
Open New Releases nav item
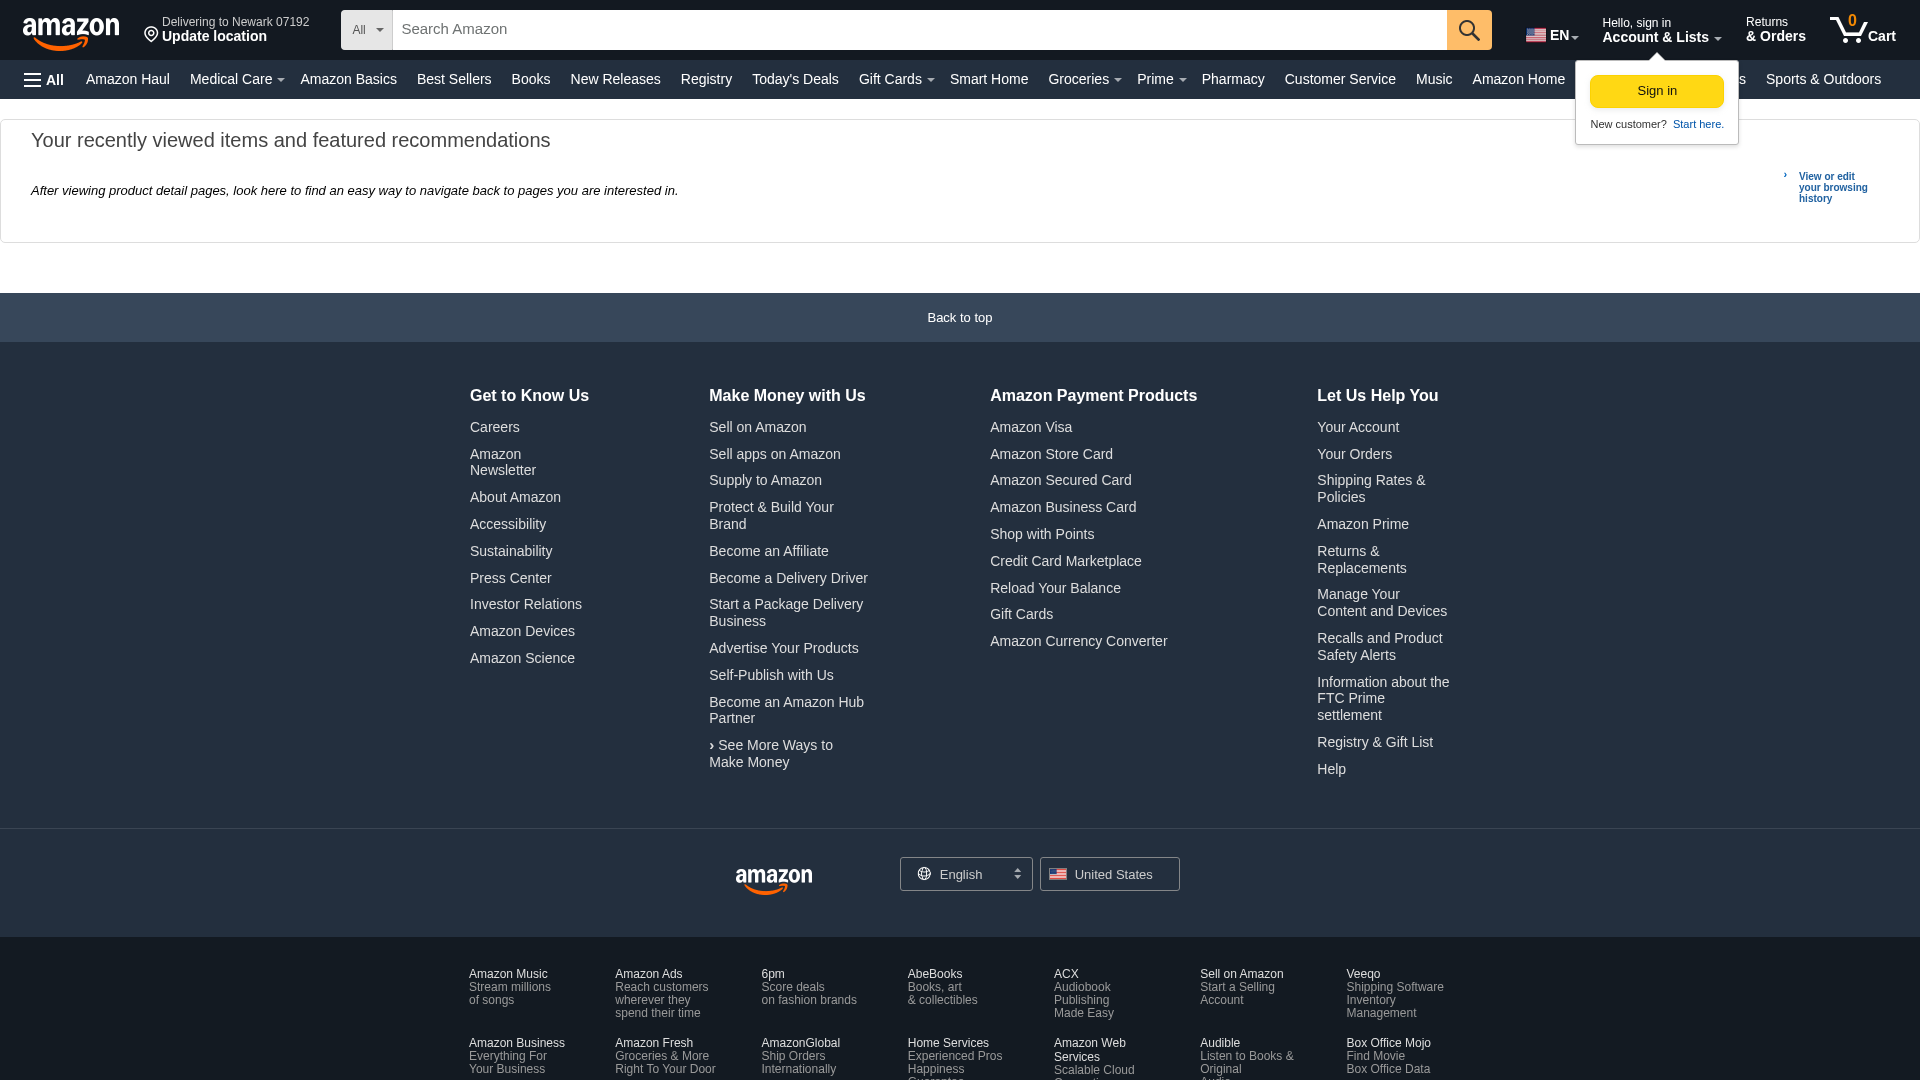coord(615,79)
